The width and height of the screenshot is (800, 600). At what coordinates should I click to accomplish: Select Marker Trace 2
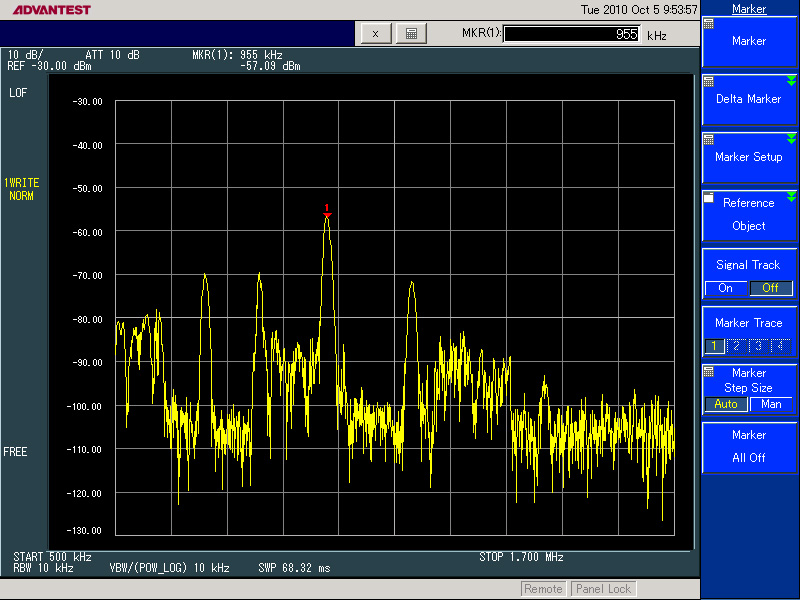(737, 346)
